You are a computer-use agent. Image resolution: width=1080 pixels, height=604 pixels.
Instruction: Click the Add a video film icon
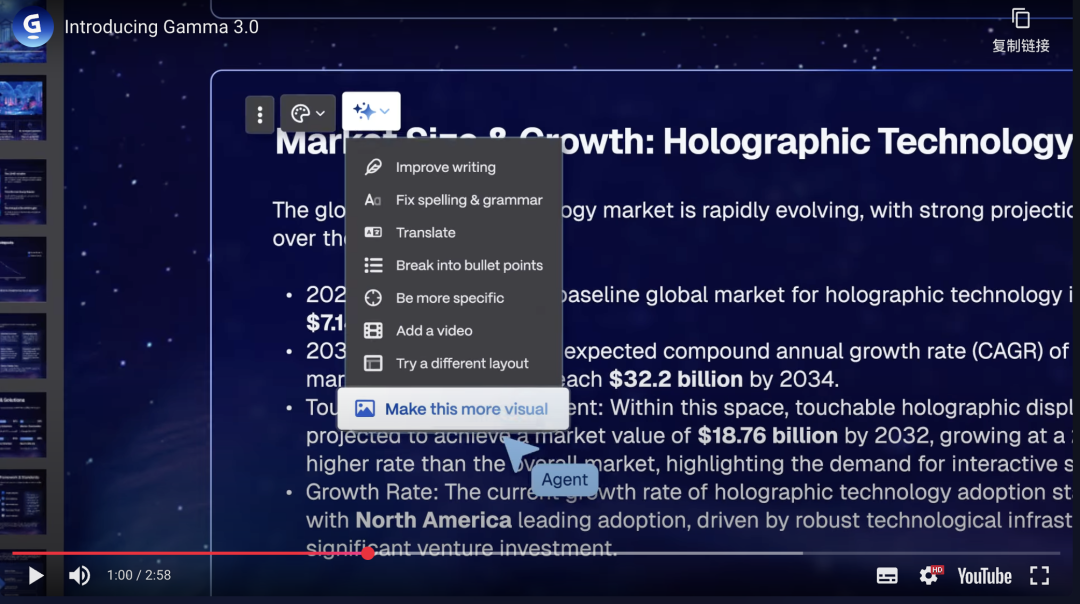click(x=373, y=330)
